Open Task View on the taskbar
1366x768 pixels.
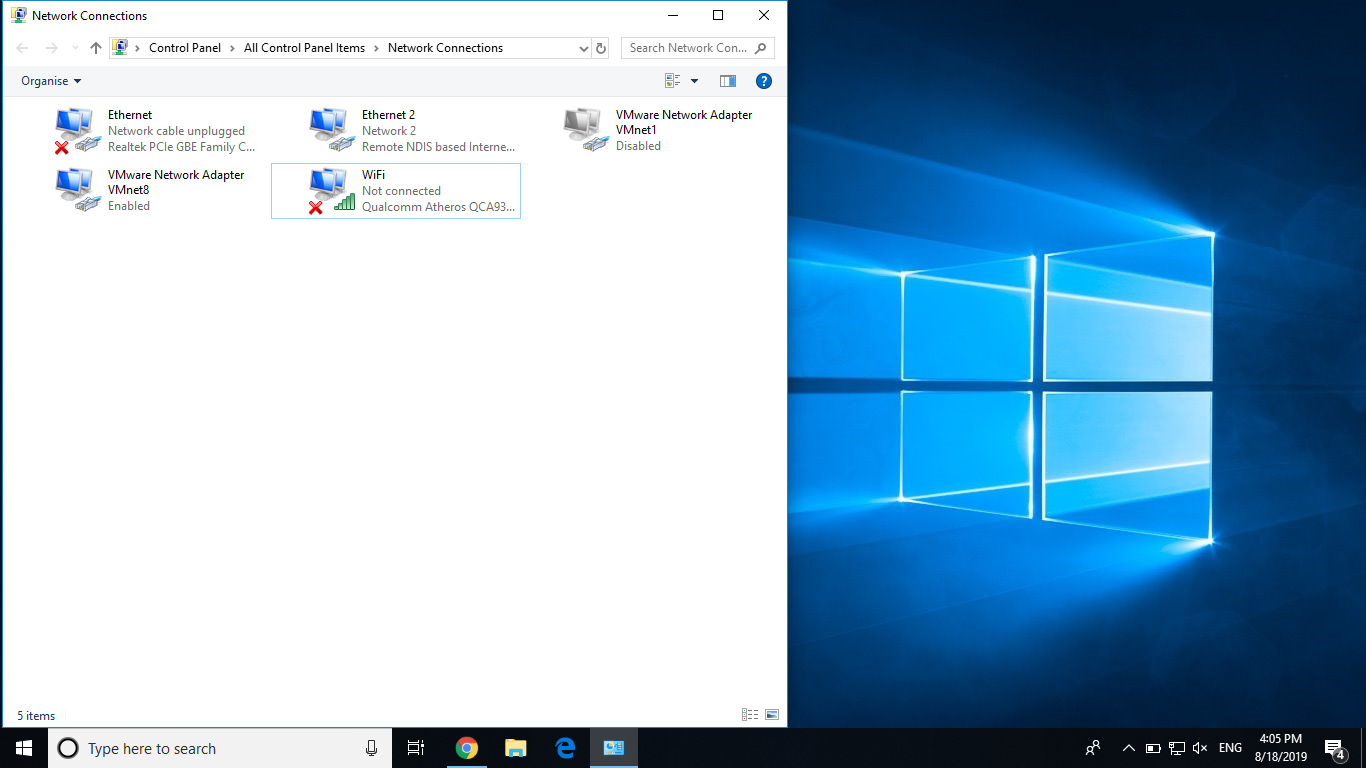(416, 748)
